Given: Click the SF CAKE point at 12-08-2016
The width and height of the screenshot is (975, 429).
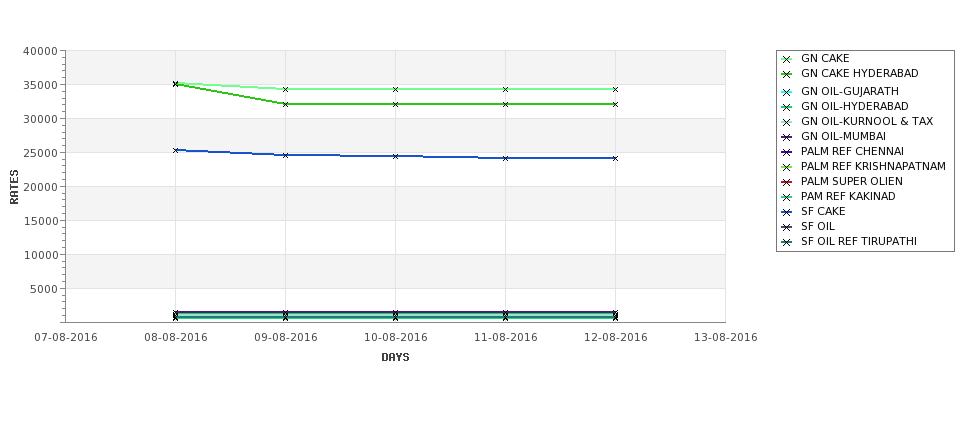Looking at the screenshot, I should coord(616,159).
